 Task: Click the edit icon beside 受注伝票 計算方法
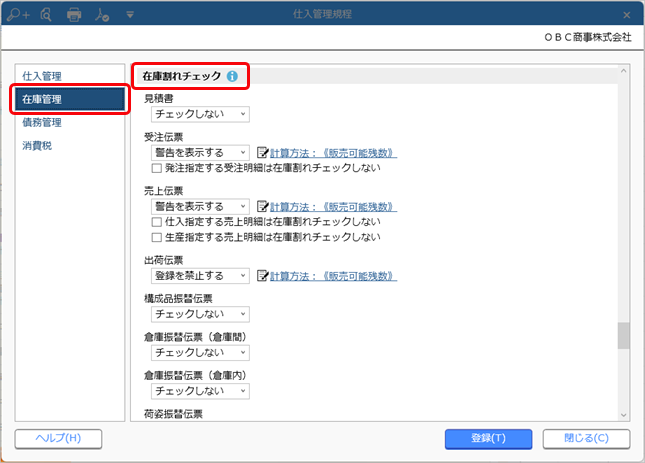262,153
